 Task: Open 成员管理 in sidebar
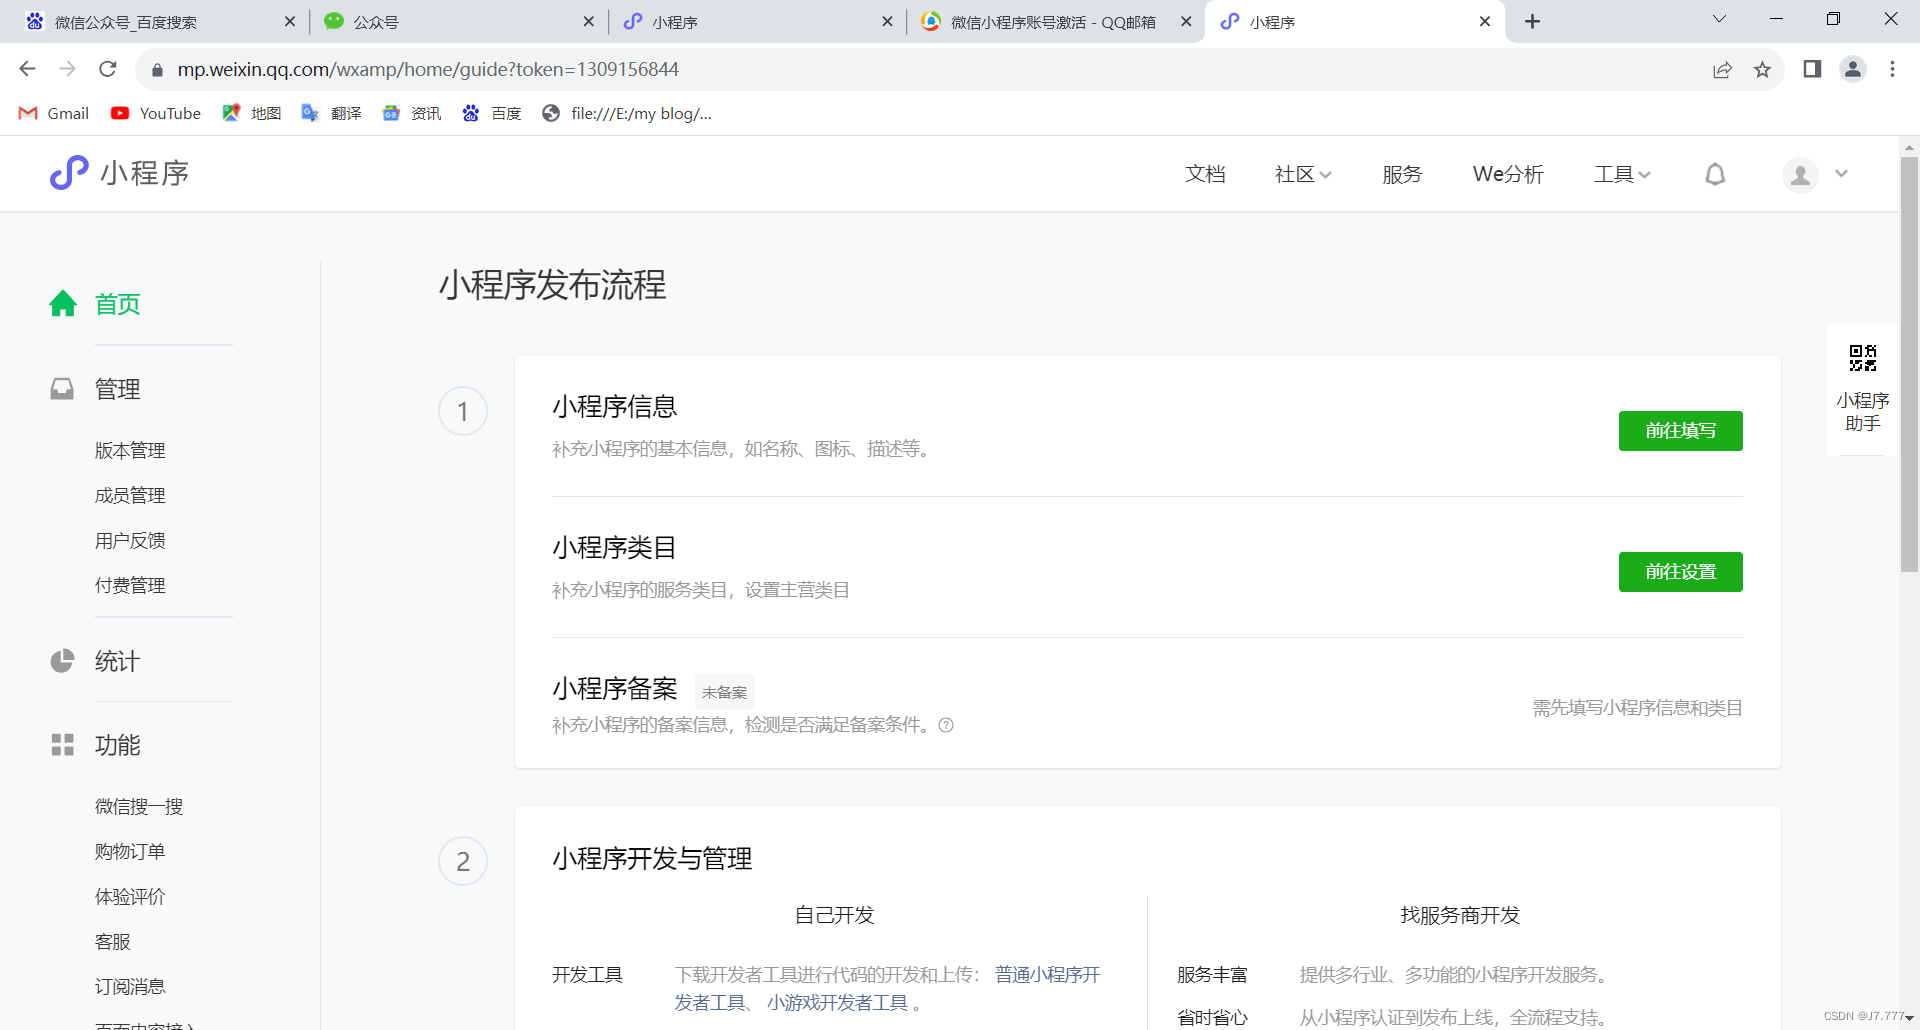pyautogui.click(x=130, y=496)
